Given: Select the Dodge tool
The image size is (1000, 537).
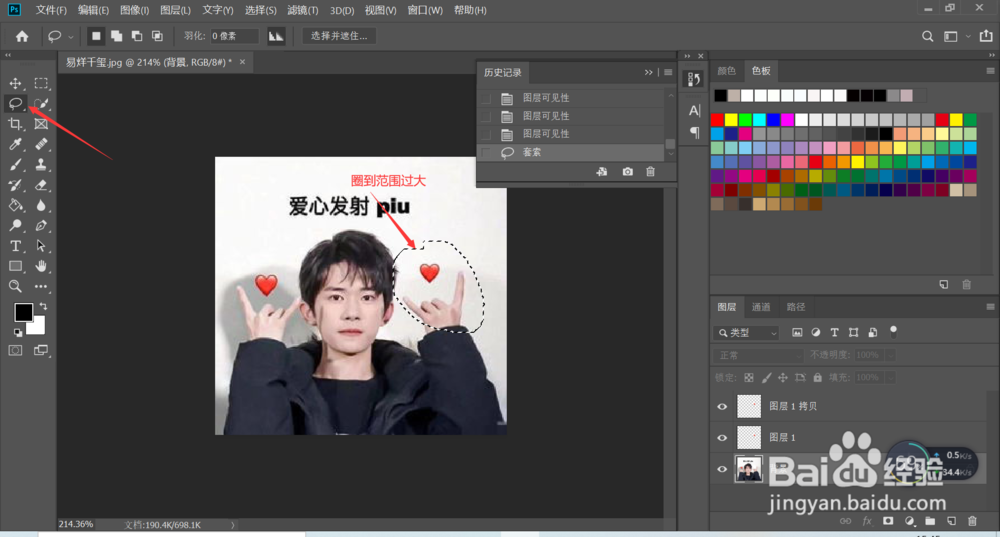Looking at the screenshot, I should point(15,226).
